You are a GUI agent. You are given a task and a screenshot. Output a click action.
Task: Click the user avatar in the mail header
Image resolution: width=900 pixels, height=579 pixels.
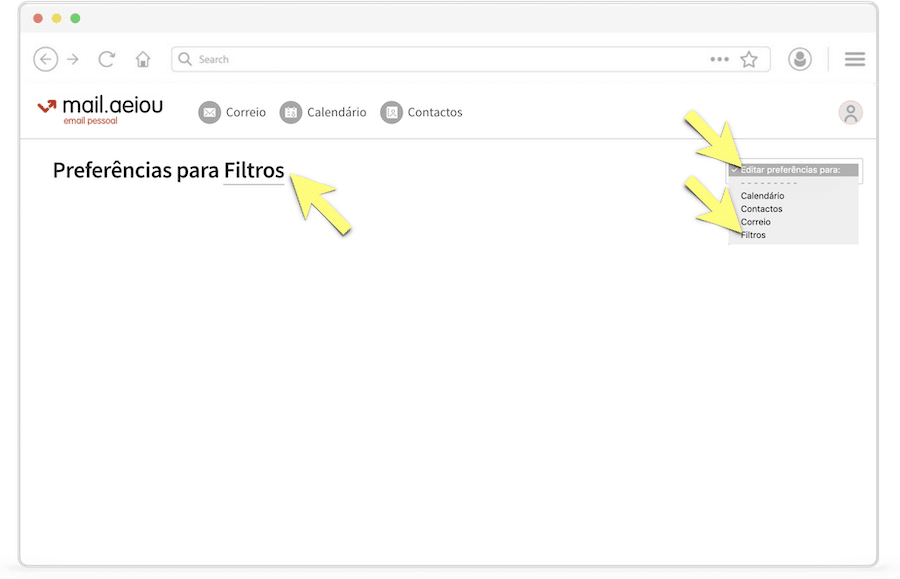pos(851,112)
